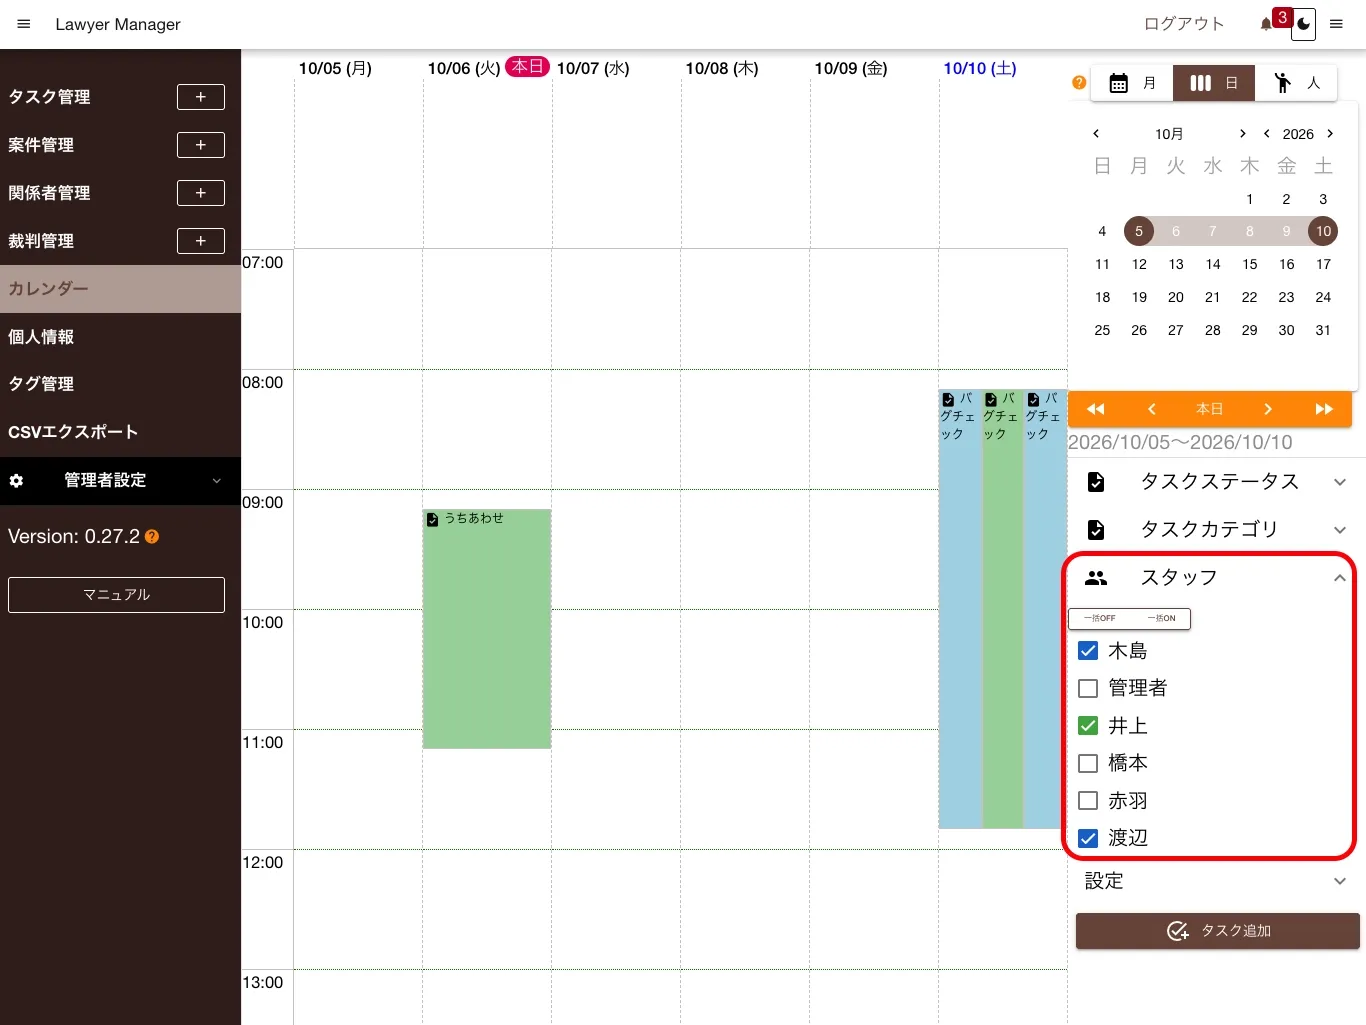Check the 管理者 staff checkbox
The image size is (1366, 1025).
click(x=1088, y=688)
